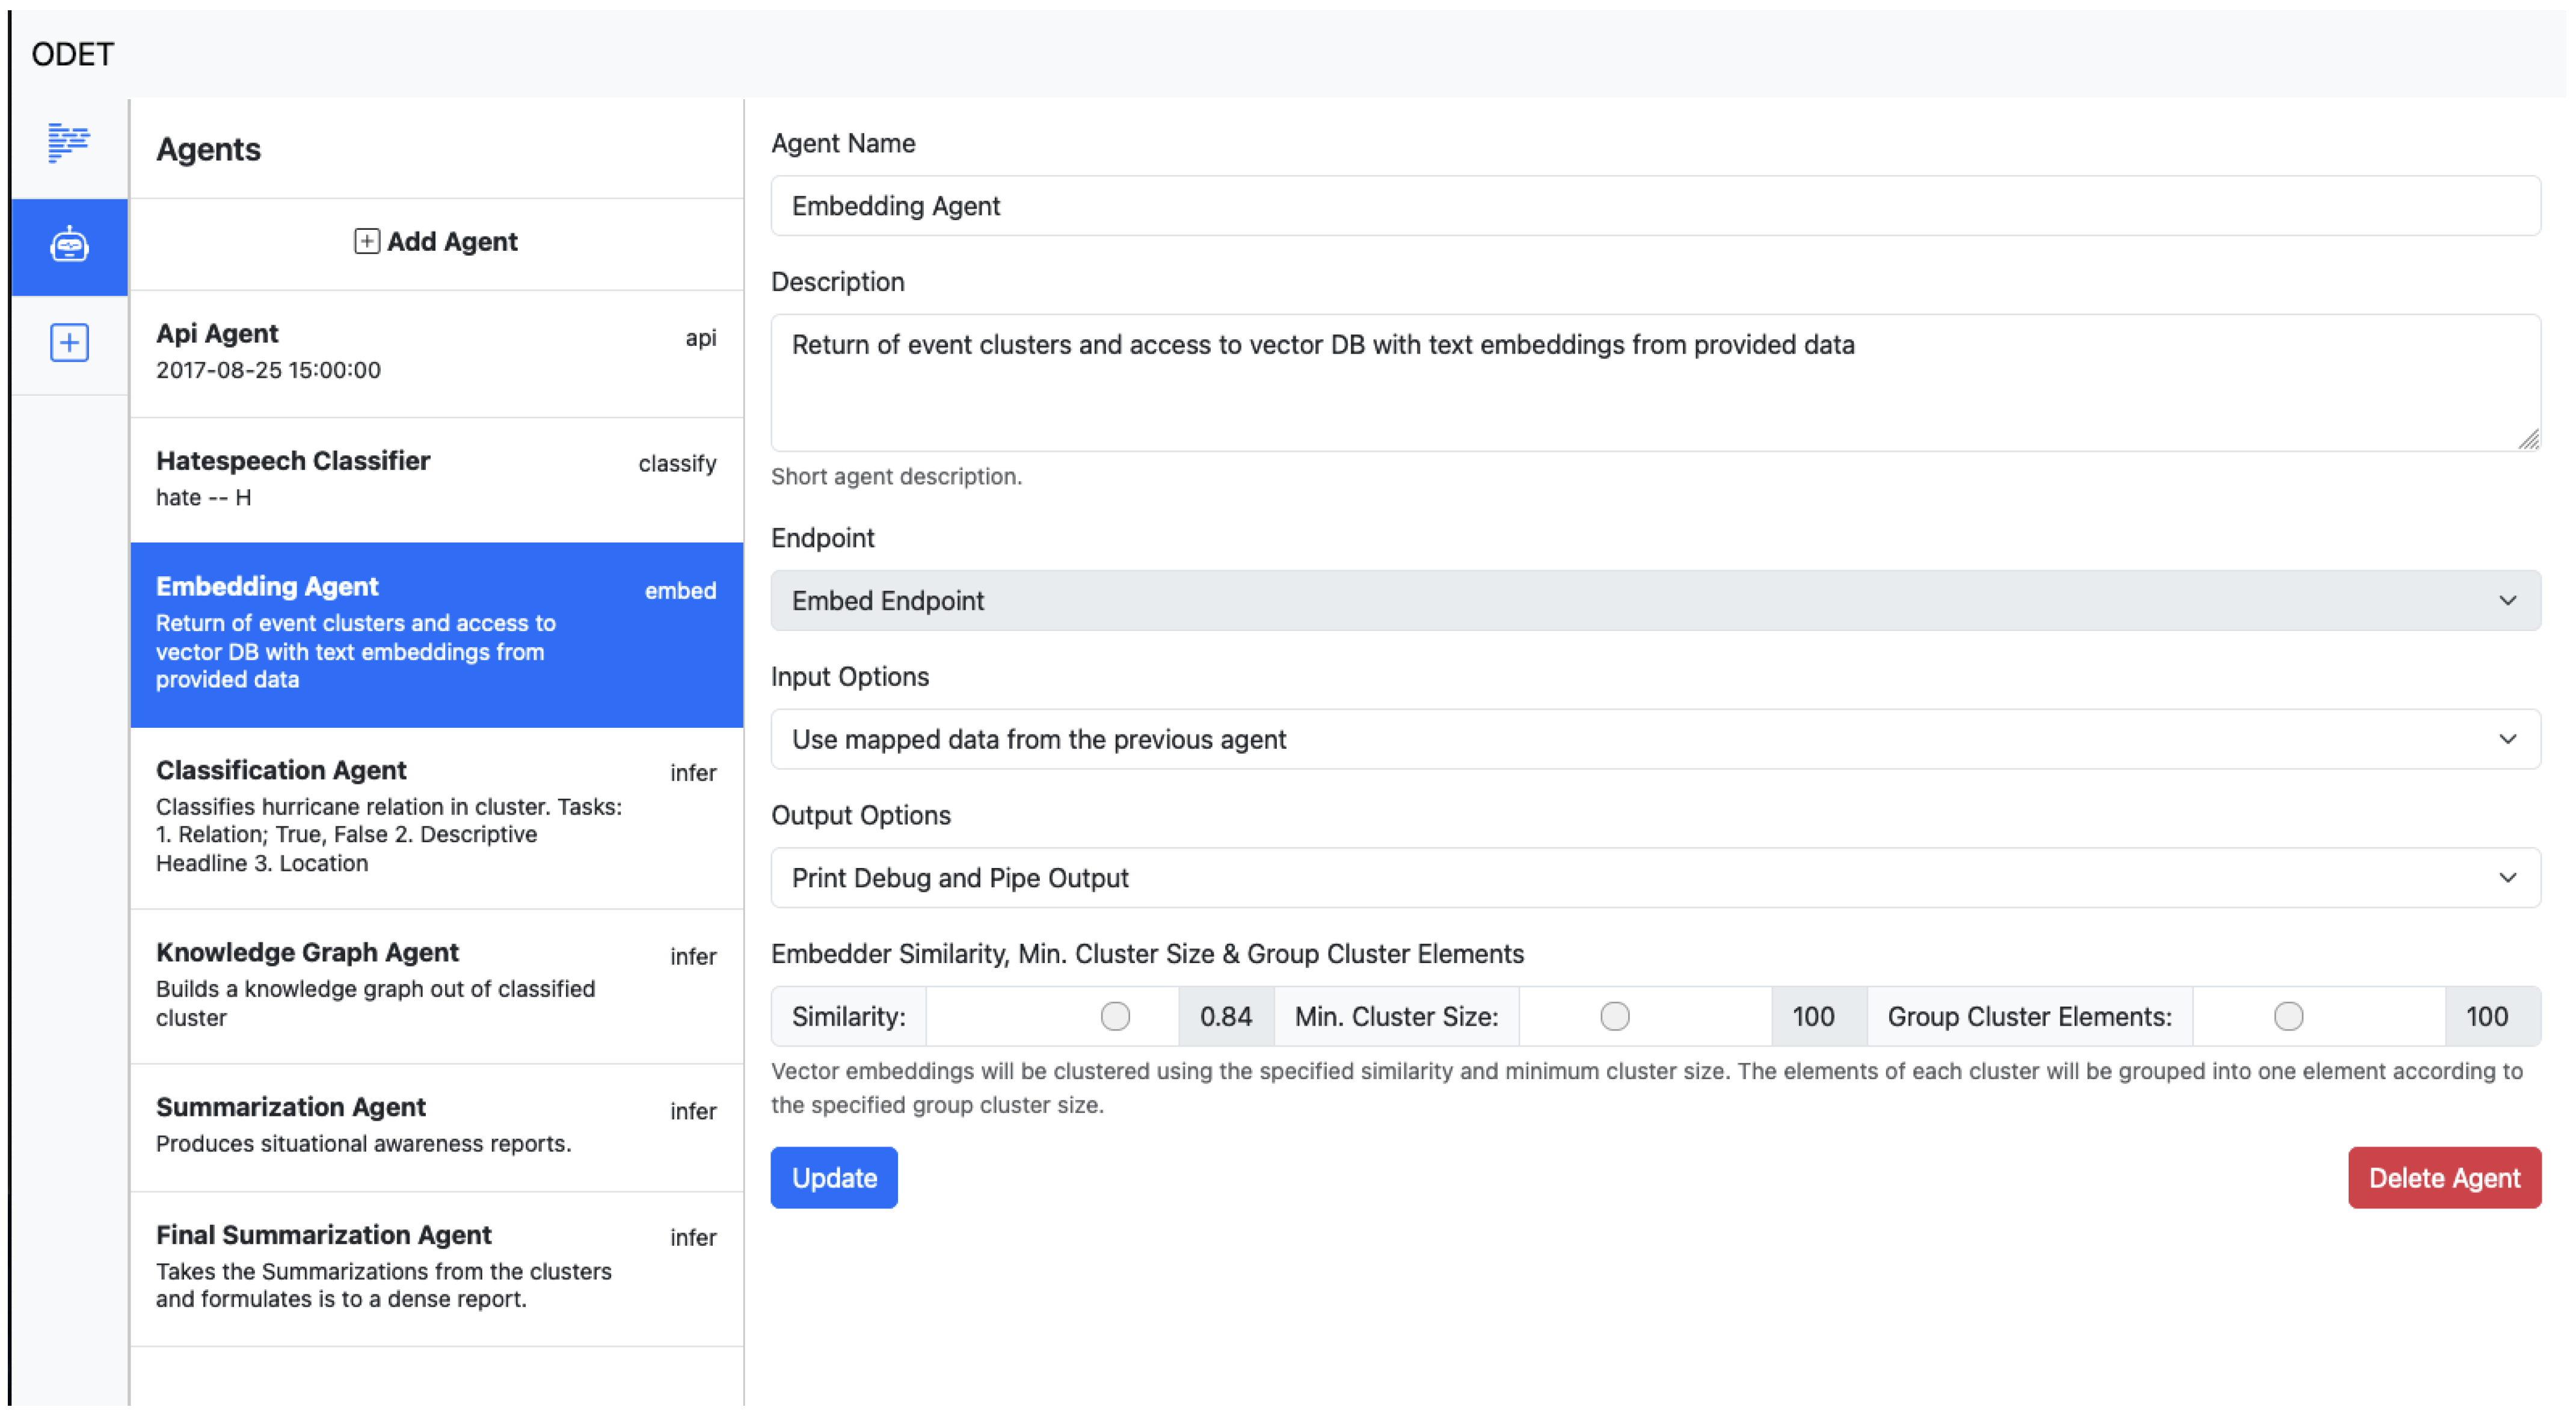Click the plus square icon in sidebar
Image resolution: width=2576 pixels, height=1419 pixels.
pos(69,343)
